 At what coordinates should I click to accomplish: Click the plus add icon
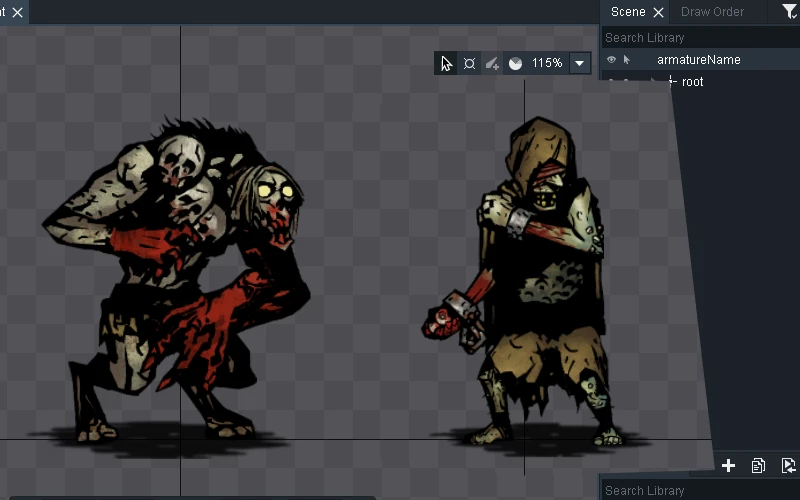click(x=729, y=465)
